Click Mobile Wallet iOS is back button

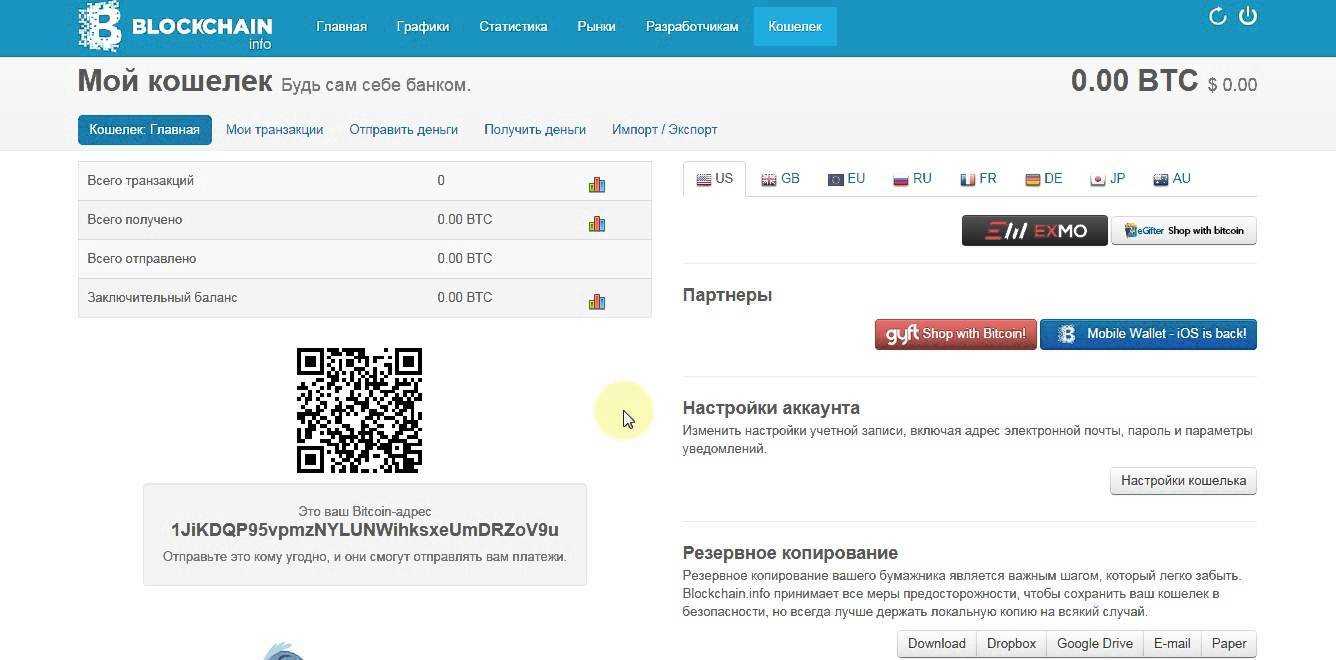(1148, 334)
